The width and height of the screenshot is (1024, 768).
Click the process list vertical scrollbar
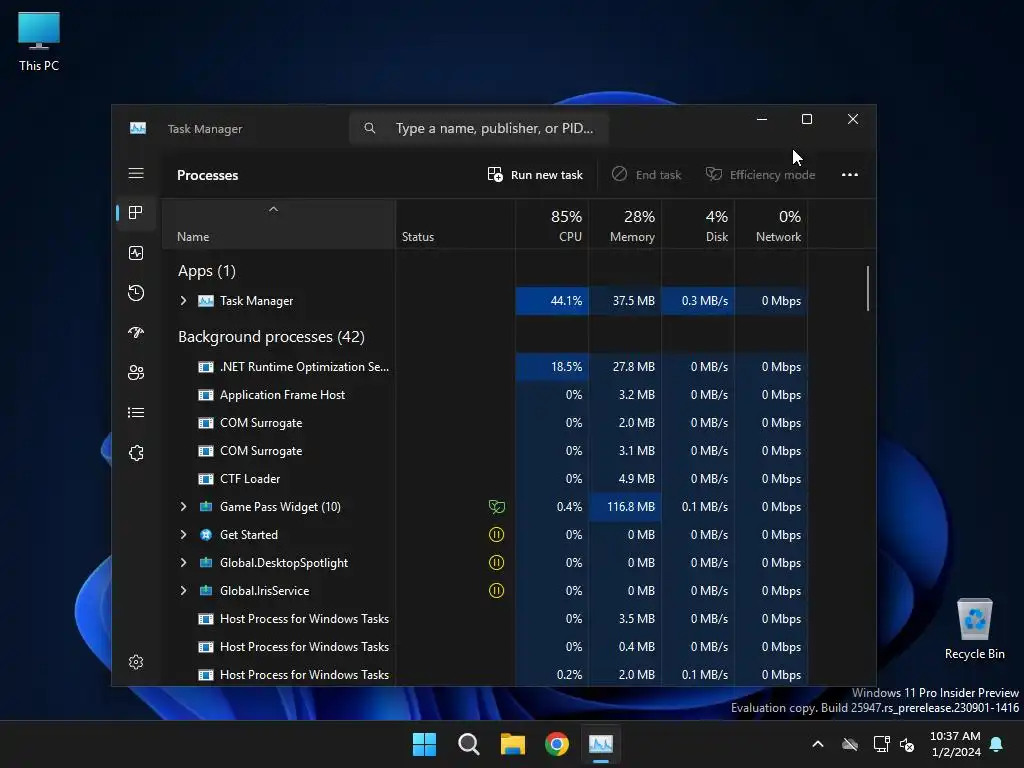[868, 288]
